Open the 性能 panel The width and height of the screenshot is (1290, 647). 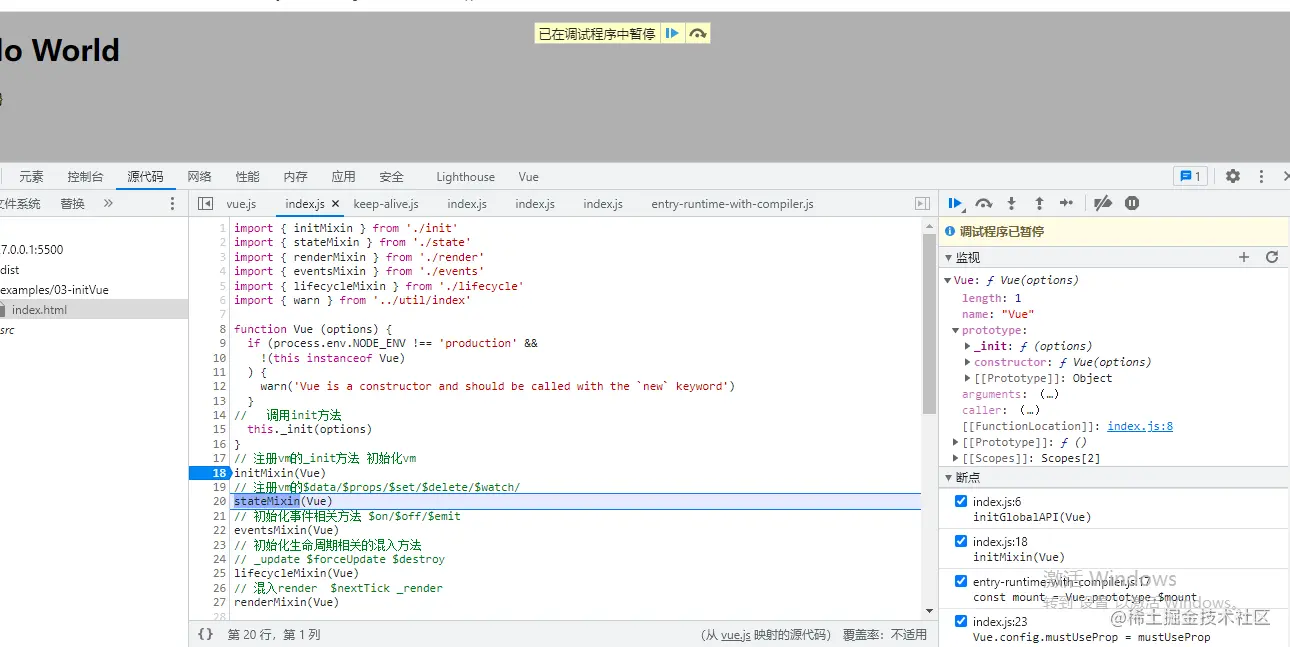pyautogui.click(x=248, y=177)
